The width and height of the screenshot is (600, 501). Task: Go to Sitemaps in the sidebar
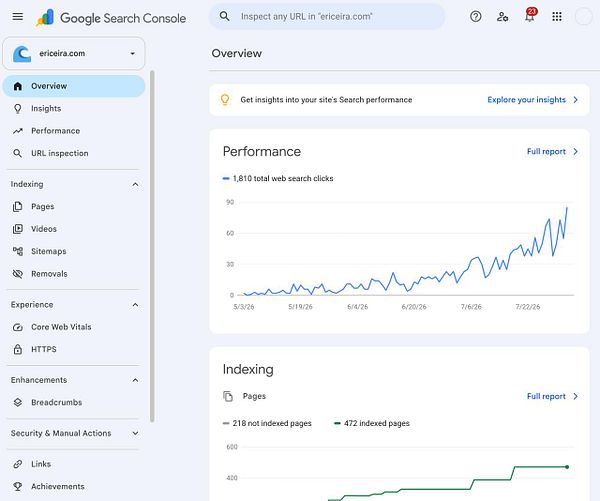(74, 251)
